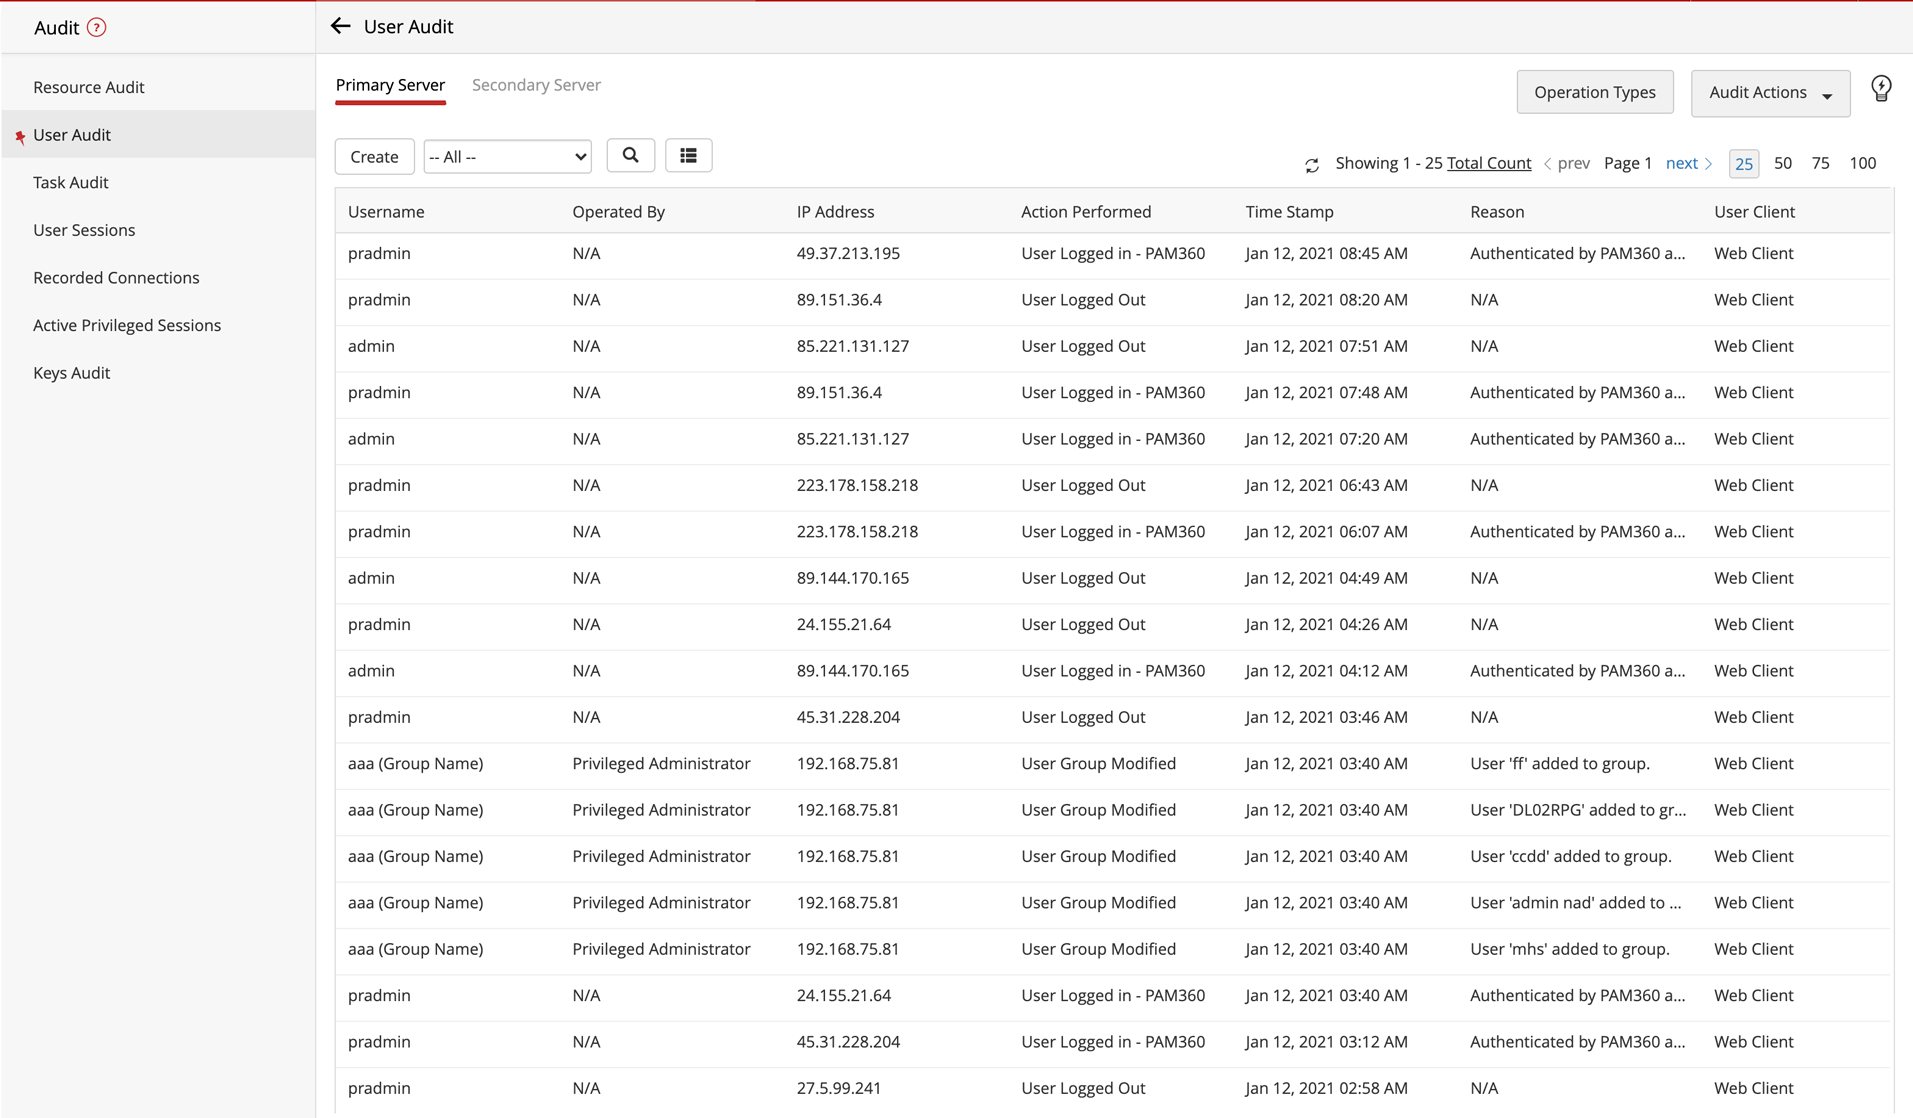Set page size to 100 rows
The height and width of the screenshot is (1118, 1913).
click(1862, 163)
